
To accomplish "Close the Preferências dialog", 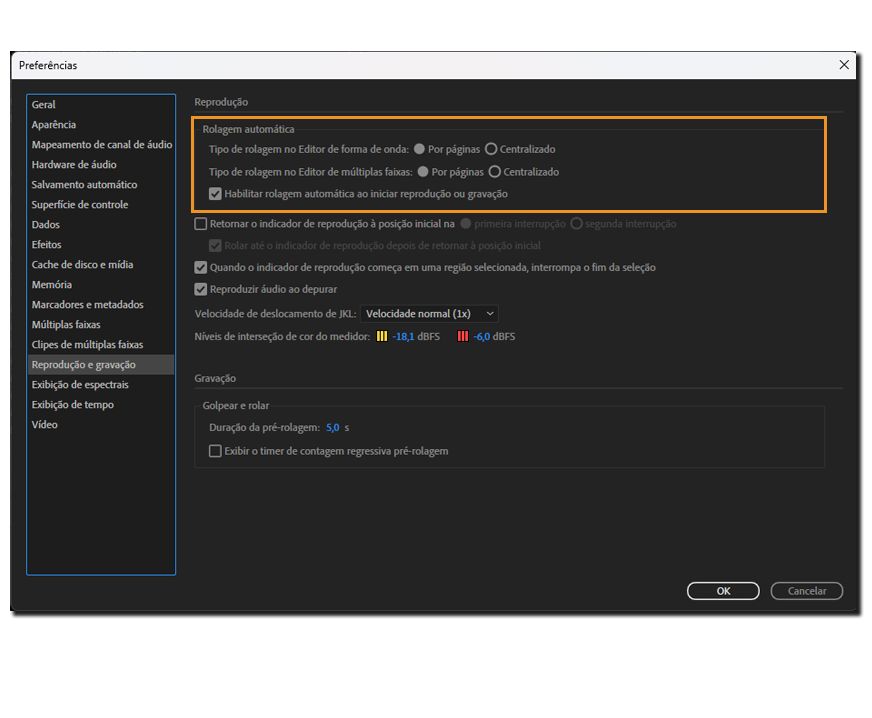I will (844, 65).
